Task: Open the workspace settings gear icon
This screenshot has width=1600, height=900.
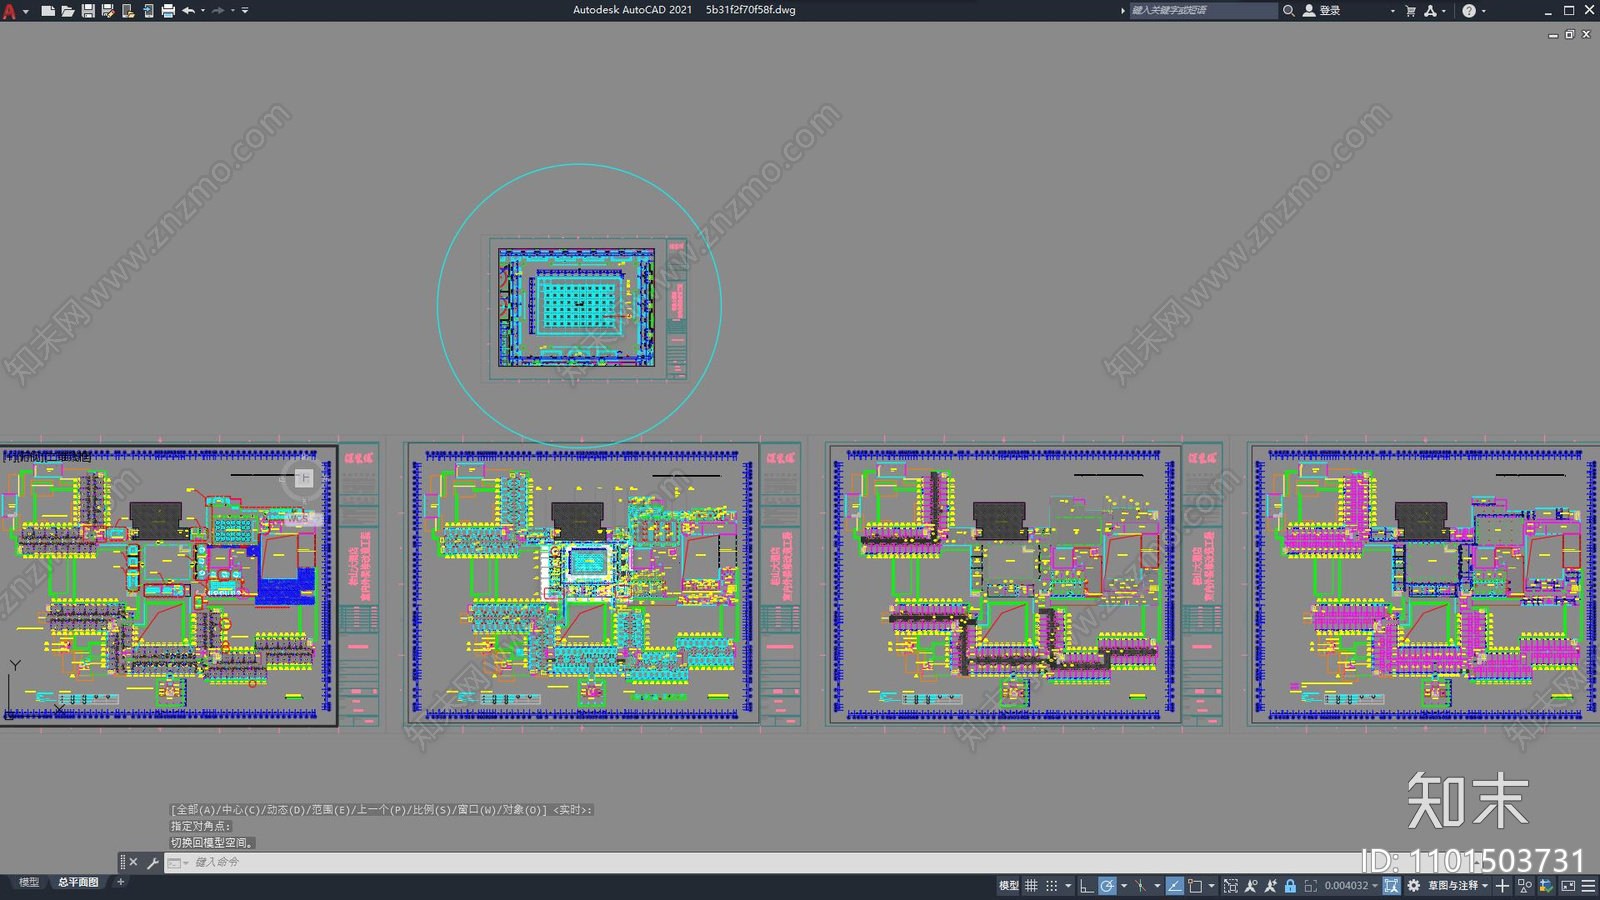Action: 1414,886
